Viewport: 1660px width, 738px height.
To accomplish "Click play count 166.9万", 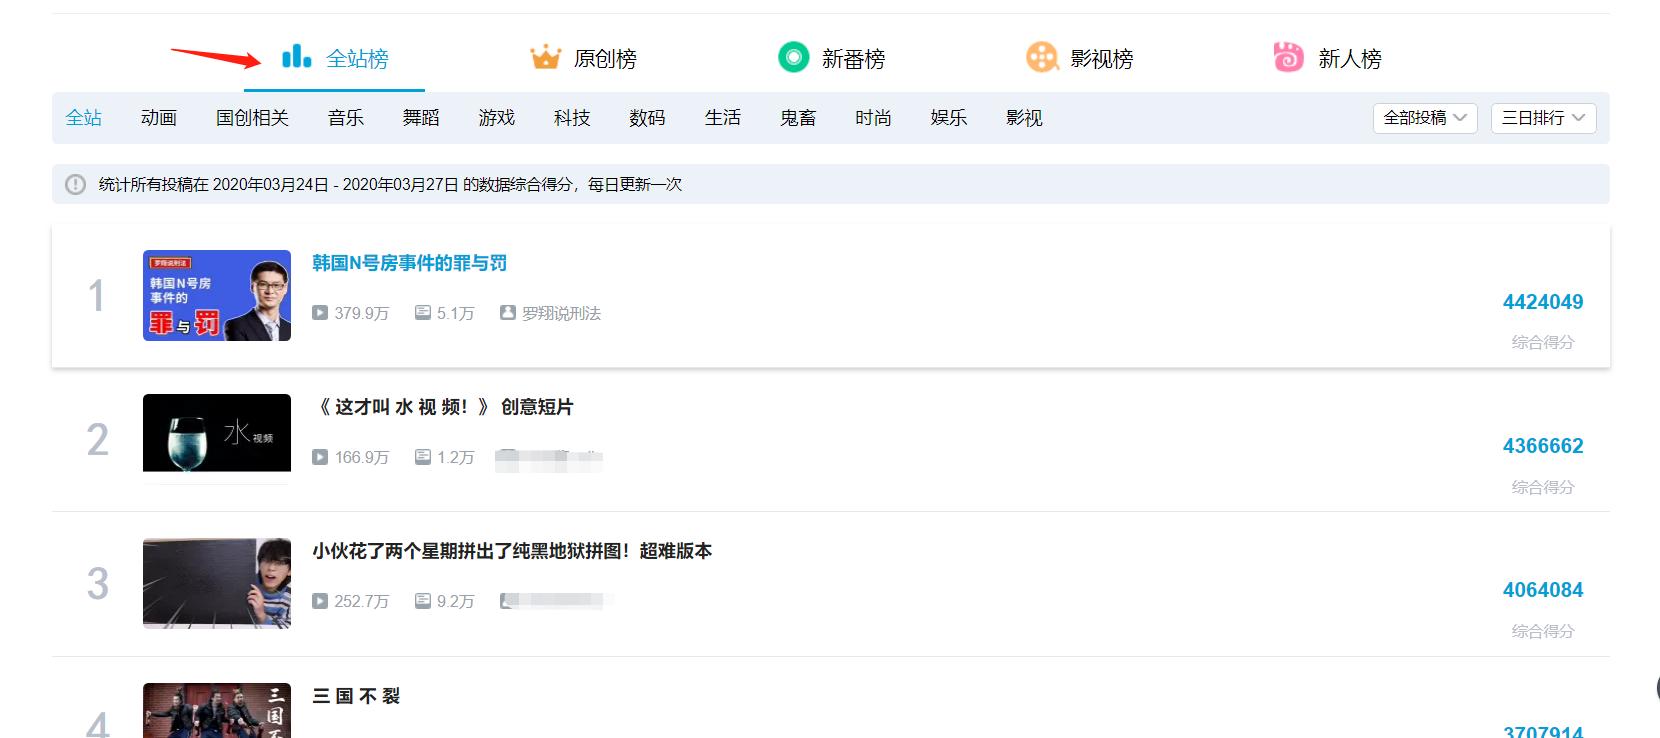I will [361, 457].
